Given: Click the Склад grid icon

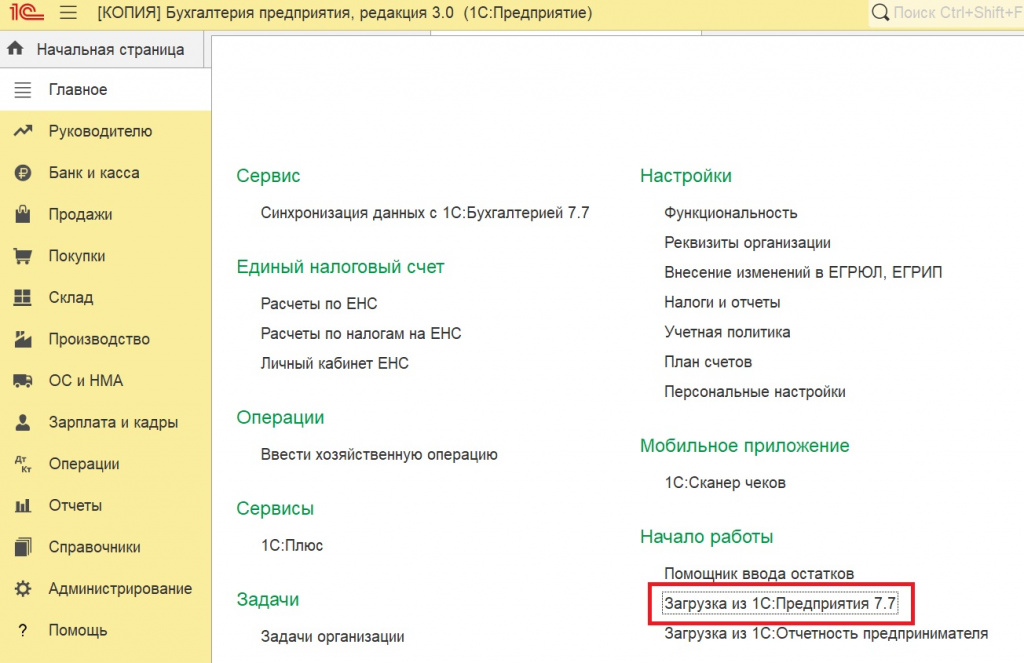Looking at the screenshot, I should 23,298.
